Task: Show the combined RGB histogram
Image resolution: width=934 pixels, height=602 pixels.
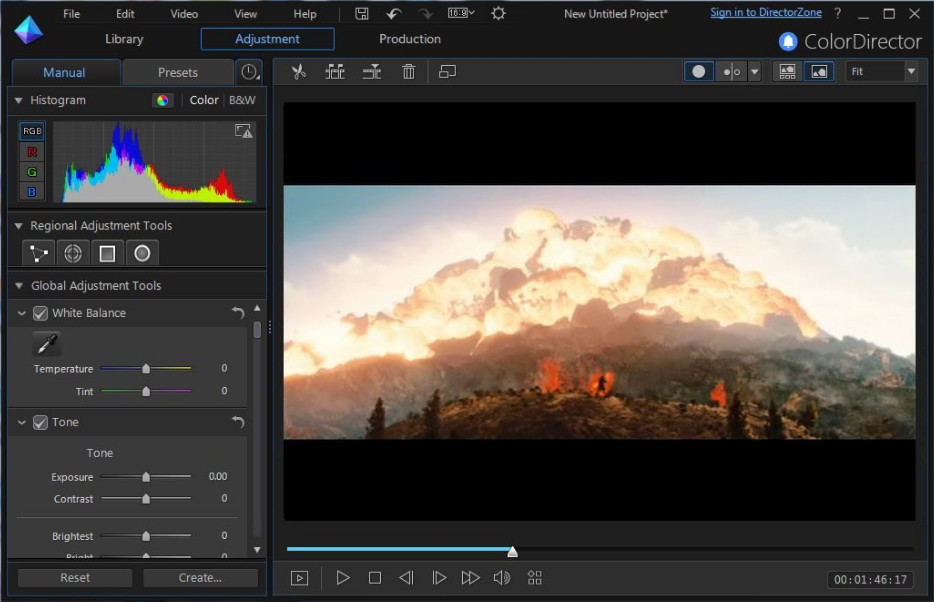Action: [x=32, y=131]
